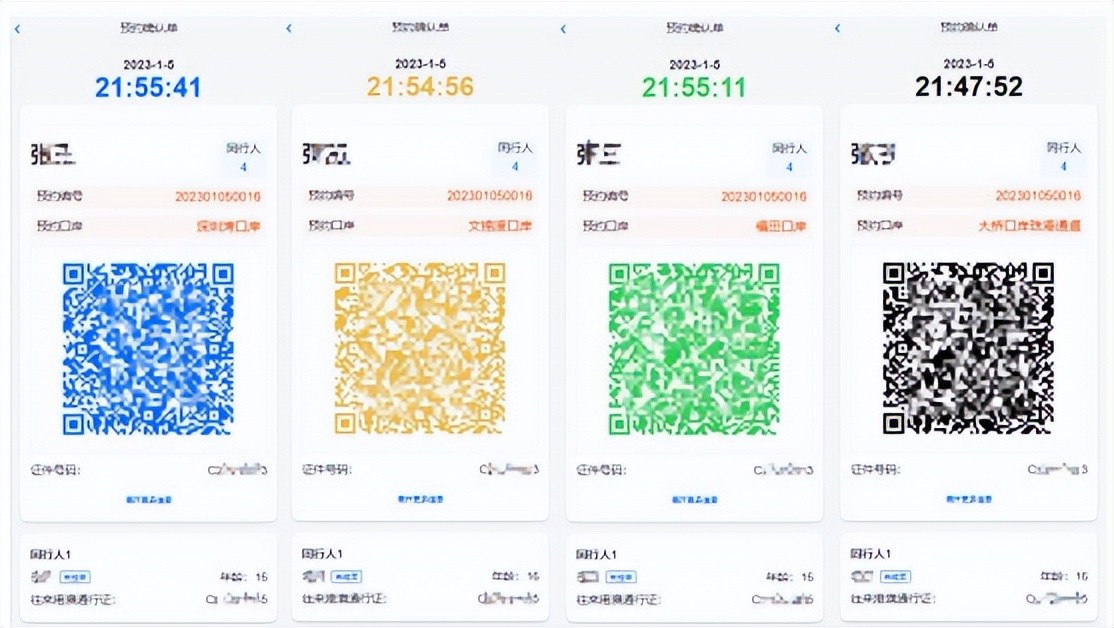1114x628 pixels.
Task: Click the blue 21:55:41 time display
Action: click(148, 87)
